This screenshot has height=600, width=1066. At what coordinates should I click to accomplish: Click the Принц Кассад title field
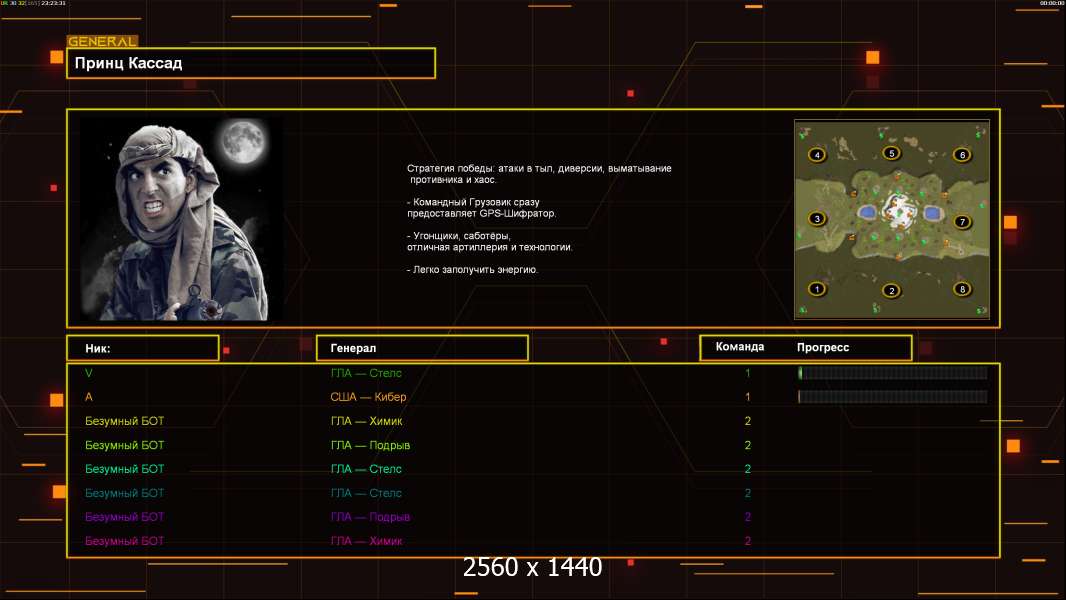[251, 63]
